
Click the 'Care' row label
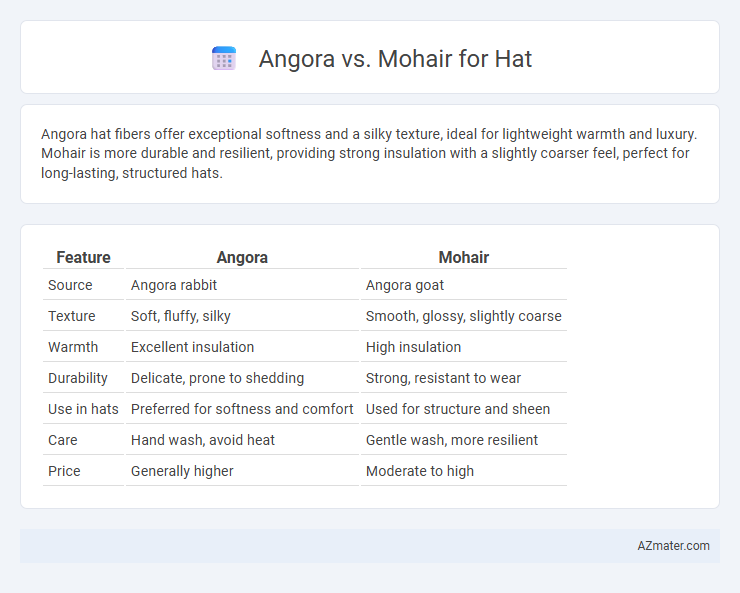click(x=63, y=440)
